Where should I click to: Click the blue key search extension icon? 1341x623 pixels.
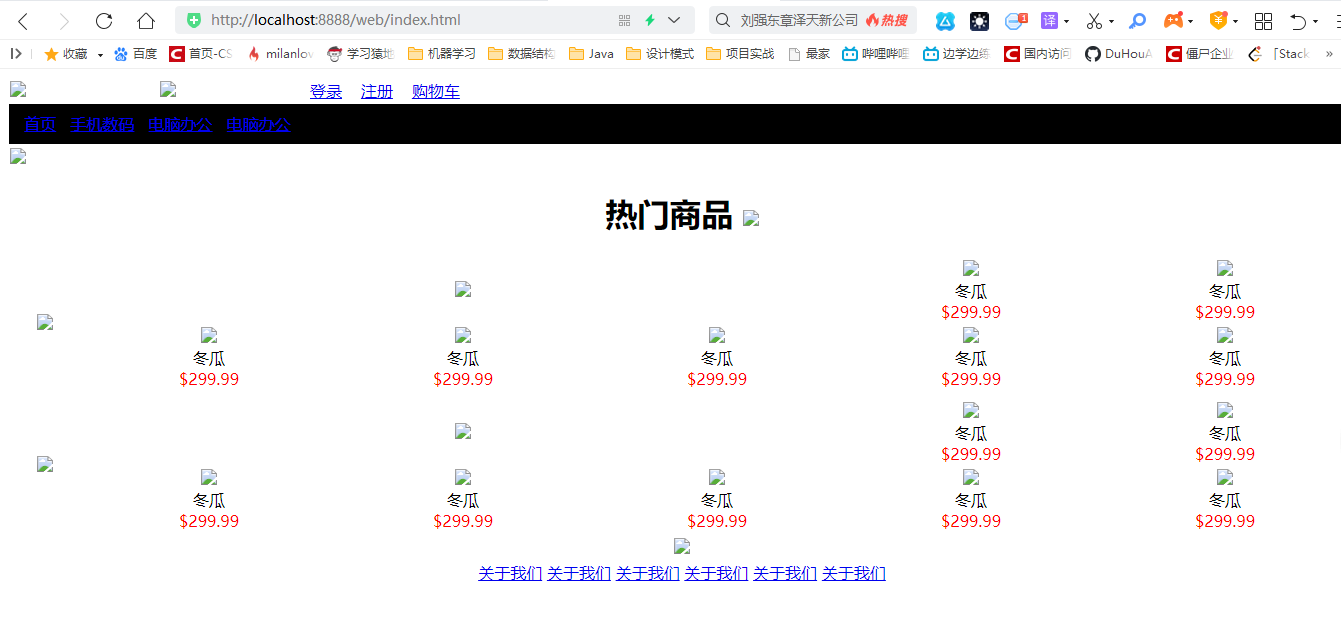1140,20
